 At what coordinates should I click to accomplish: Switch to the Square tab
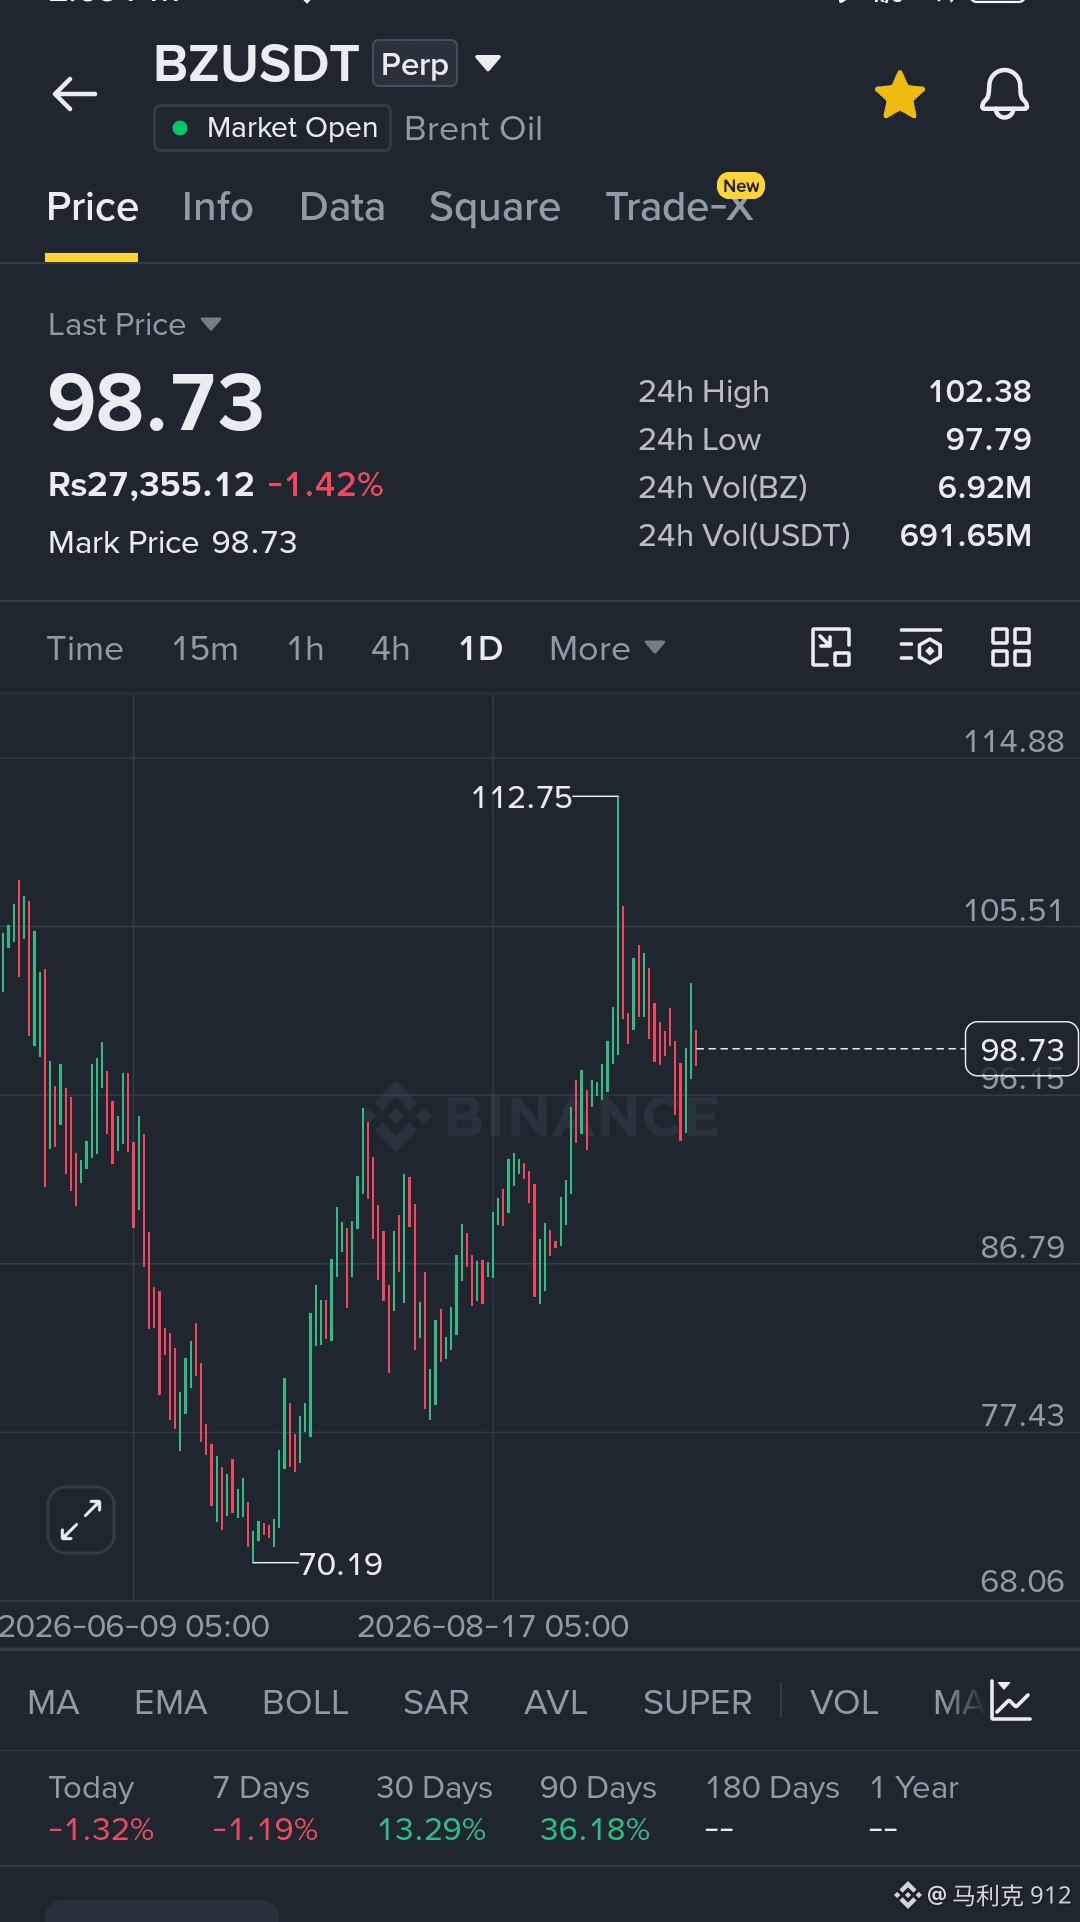(495, 207)
